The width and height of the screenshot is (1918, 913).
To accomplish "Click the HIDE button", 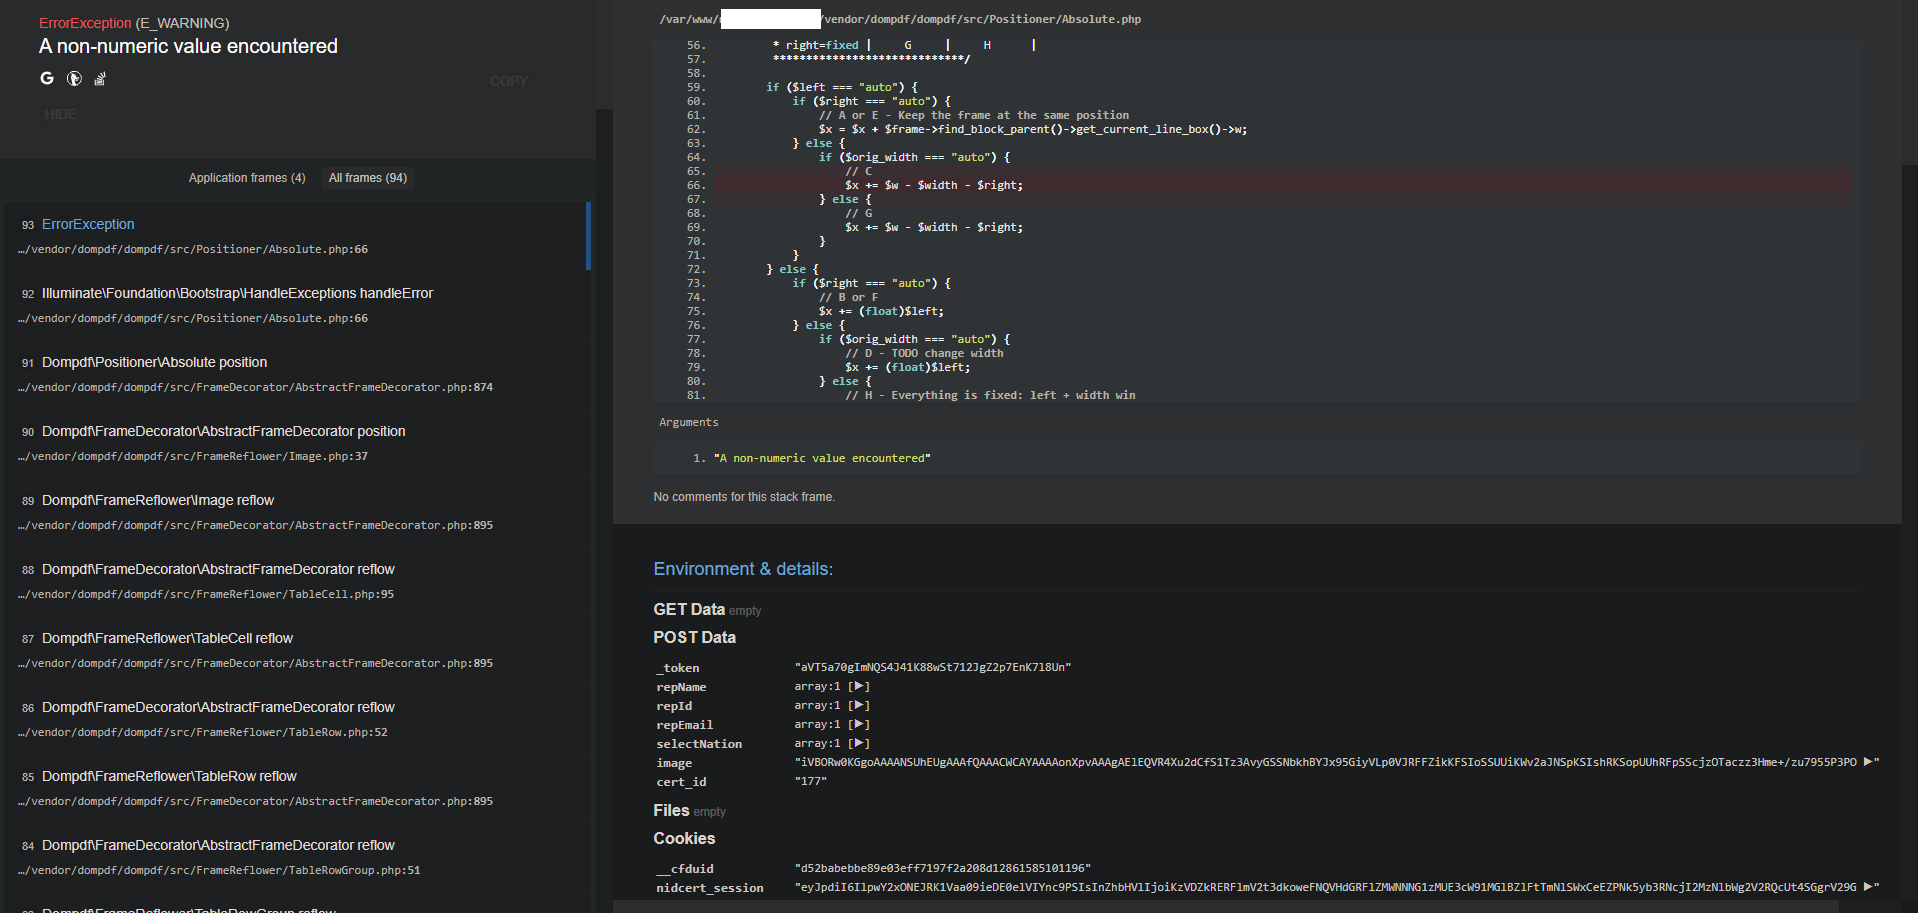I will point(60,113).
